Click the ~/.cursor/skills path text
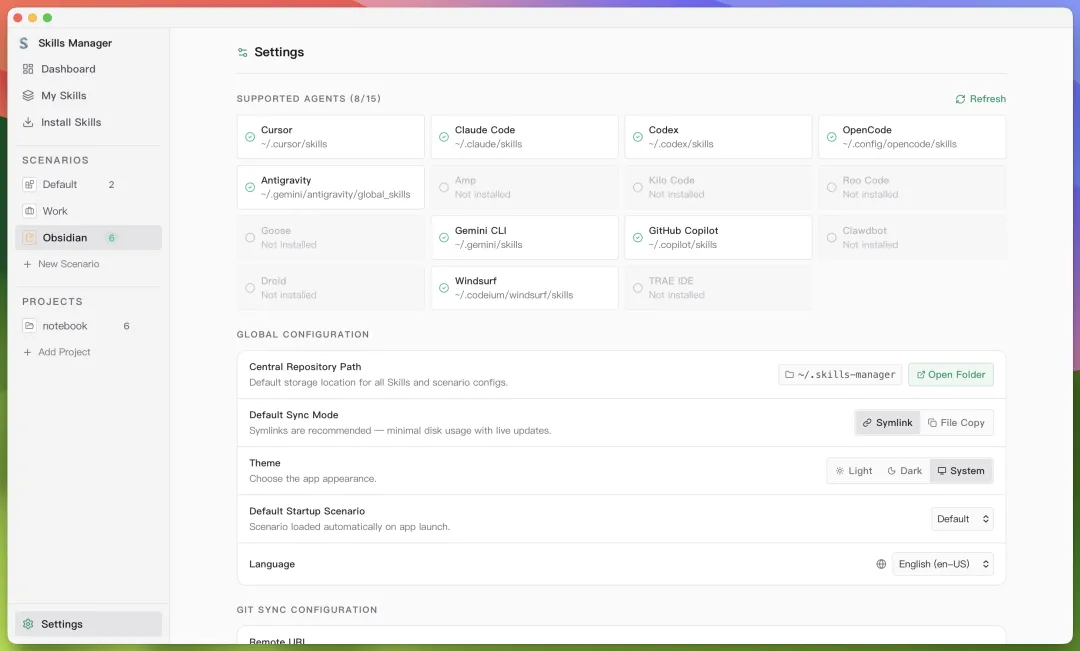 pos(294,144)
